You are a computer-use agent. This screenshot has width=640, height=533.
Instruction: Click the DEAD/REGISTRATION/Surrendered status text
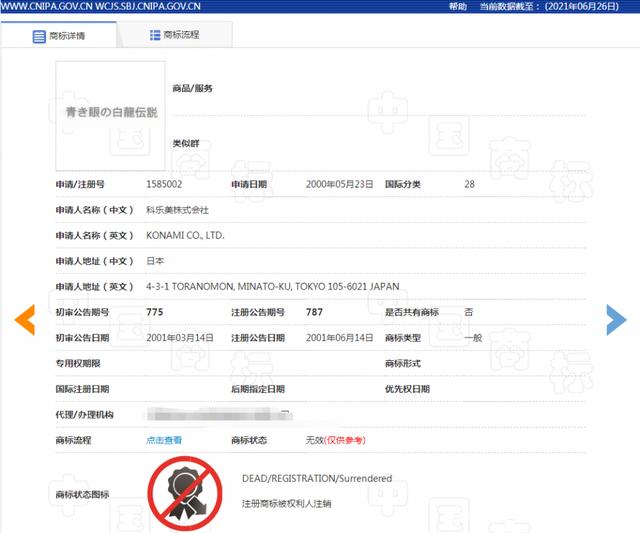[316, 478]
